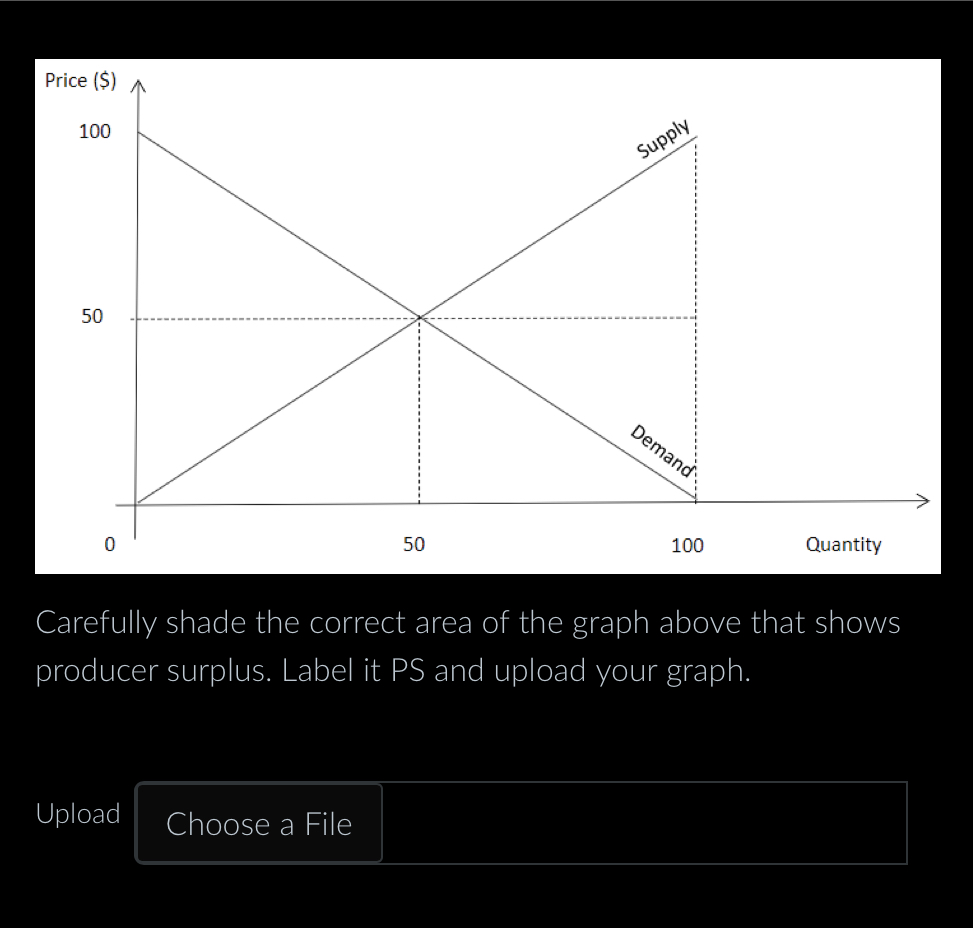Click the 50 quantity axis marking
Screen dimensions: 973x928
point(415,545)
